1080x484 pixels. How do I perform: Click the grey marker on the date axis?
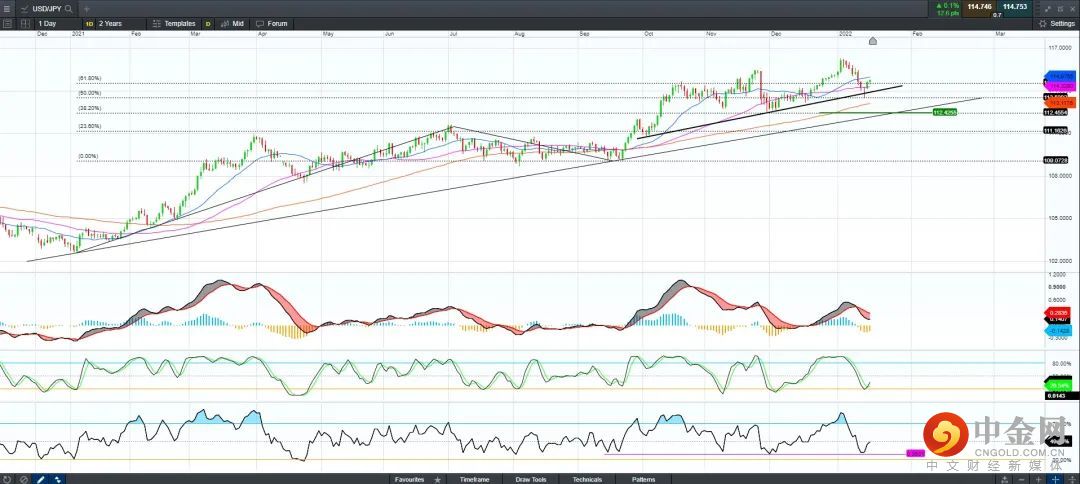pos(873,41)
